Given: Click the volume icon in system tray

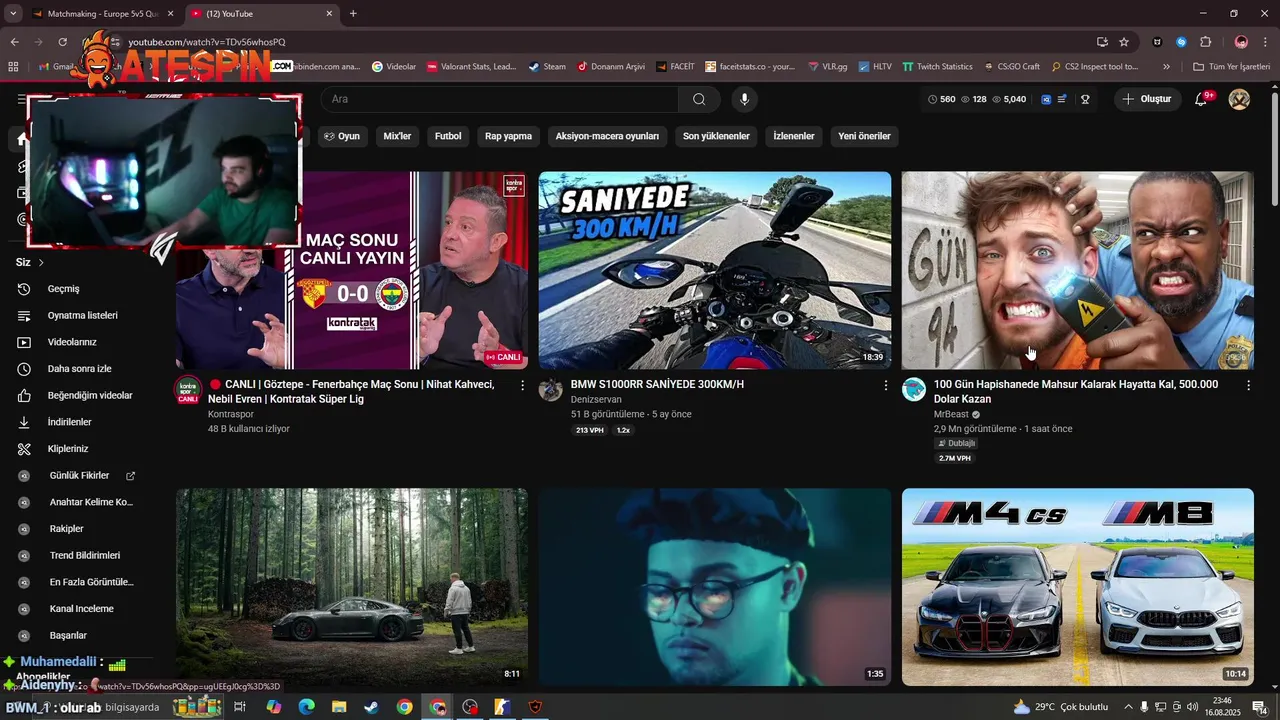Looking at the screenshot, I should click(1192, 707).
